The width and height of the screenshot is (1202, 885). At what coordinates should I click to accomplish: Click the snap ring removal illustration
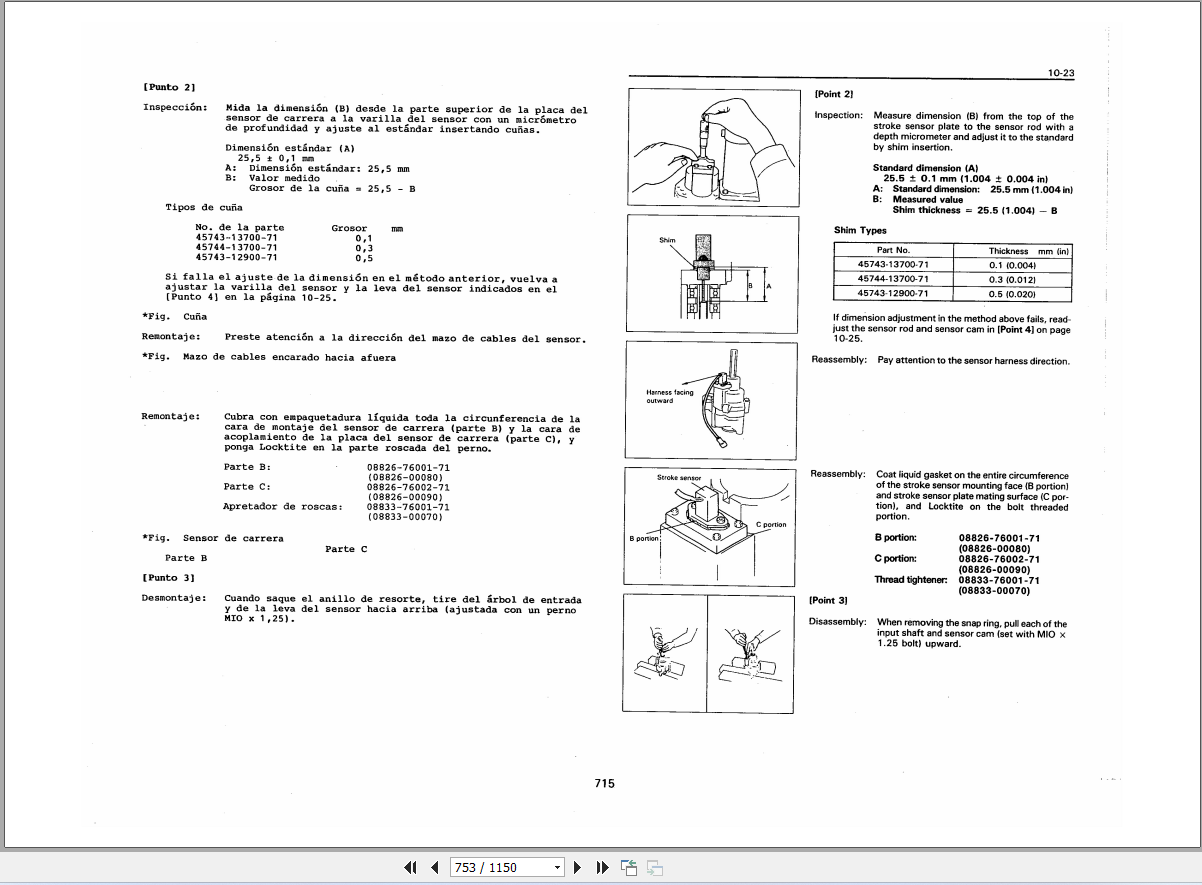(x=707, y=653)
